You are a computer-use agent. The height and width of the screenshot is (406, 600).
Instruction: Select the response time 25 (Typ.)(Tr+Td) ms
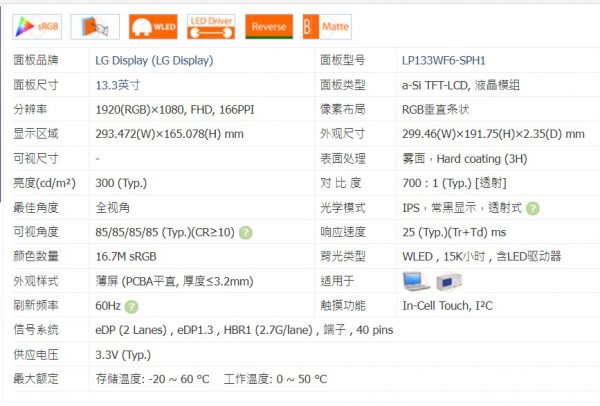pos(454,232)
